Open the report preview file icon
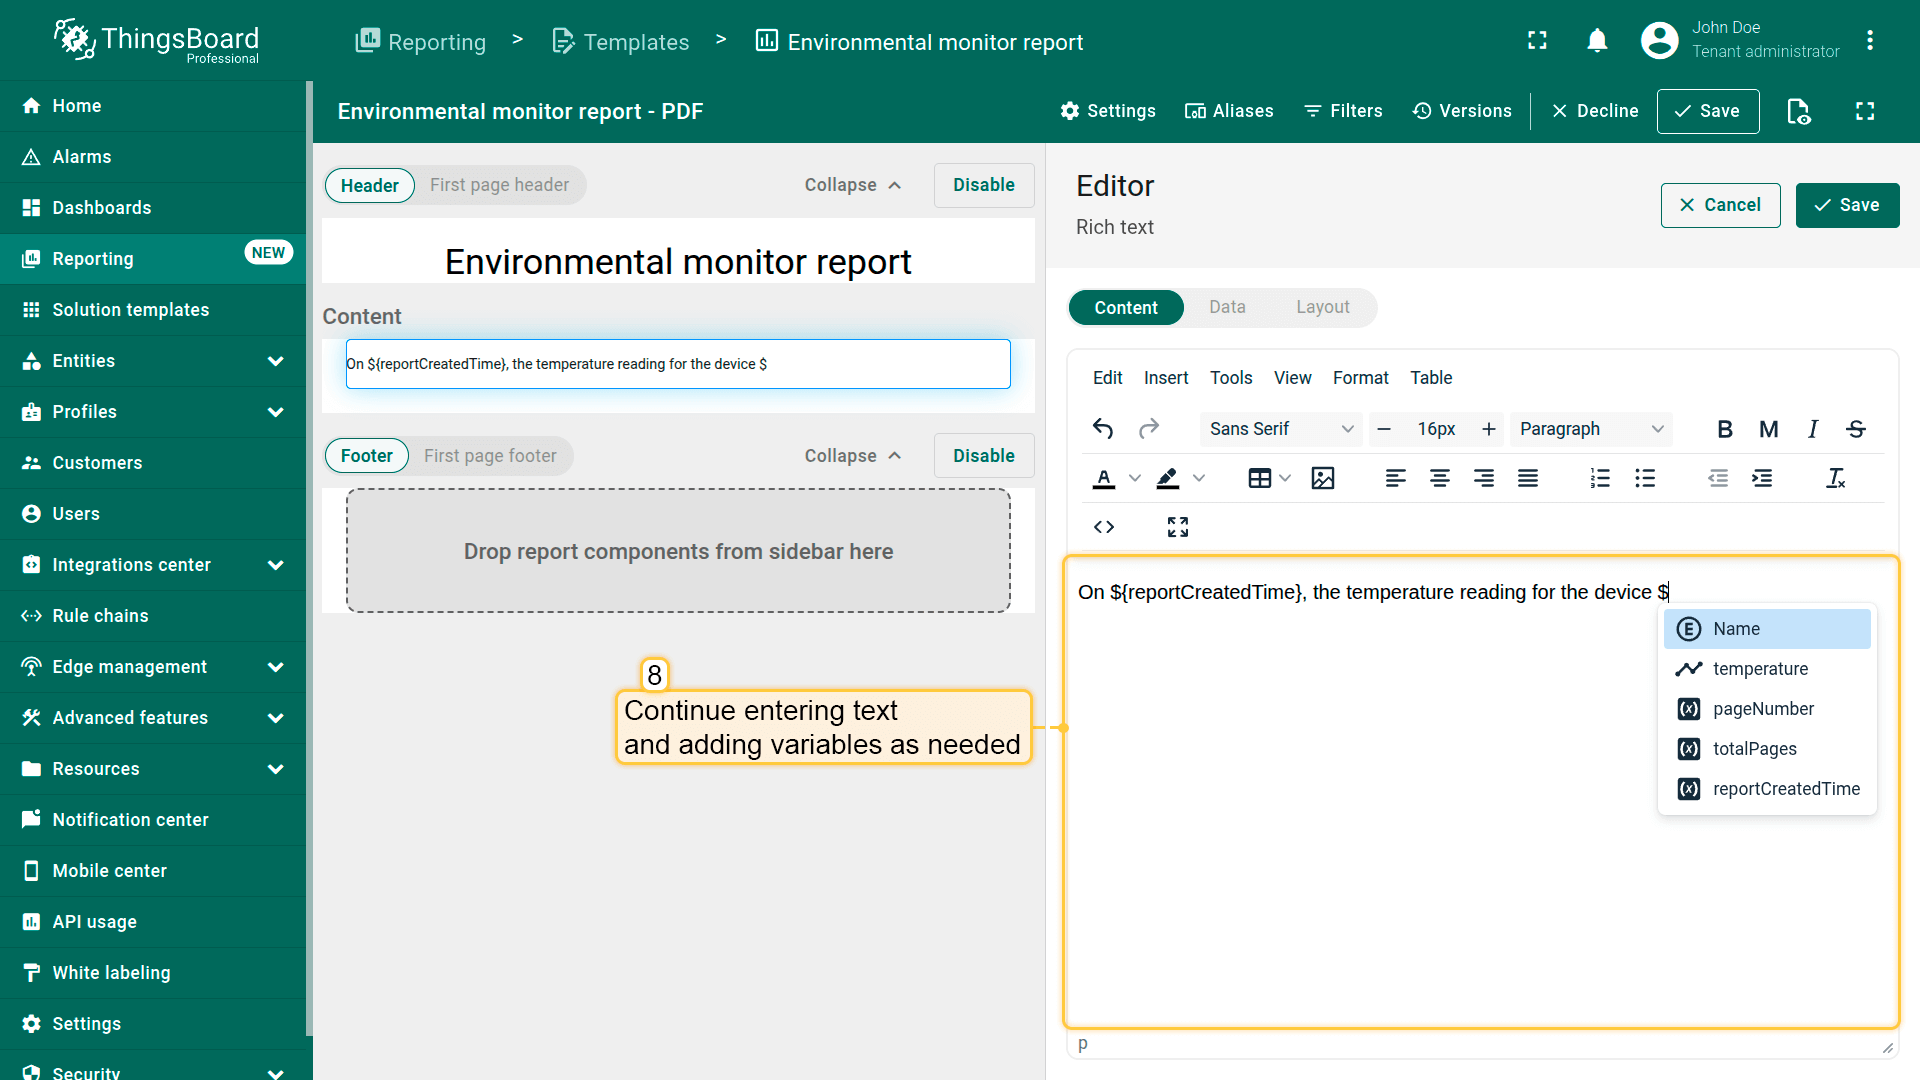Viewport: 1920px width, 1080px height. click(x=1799, y=111)
